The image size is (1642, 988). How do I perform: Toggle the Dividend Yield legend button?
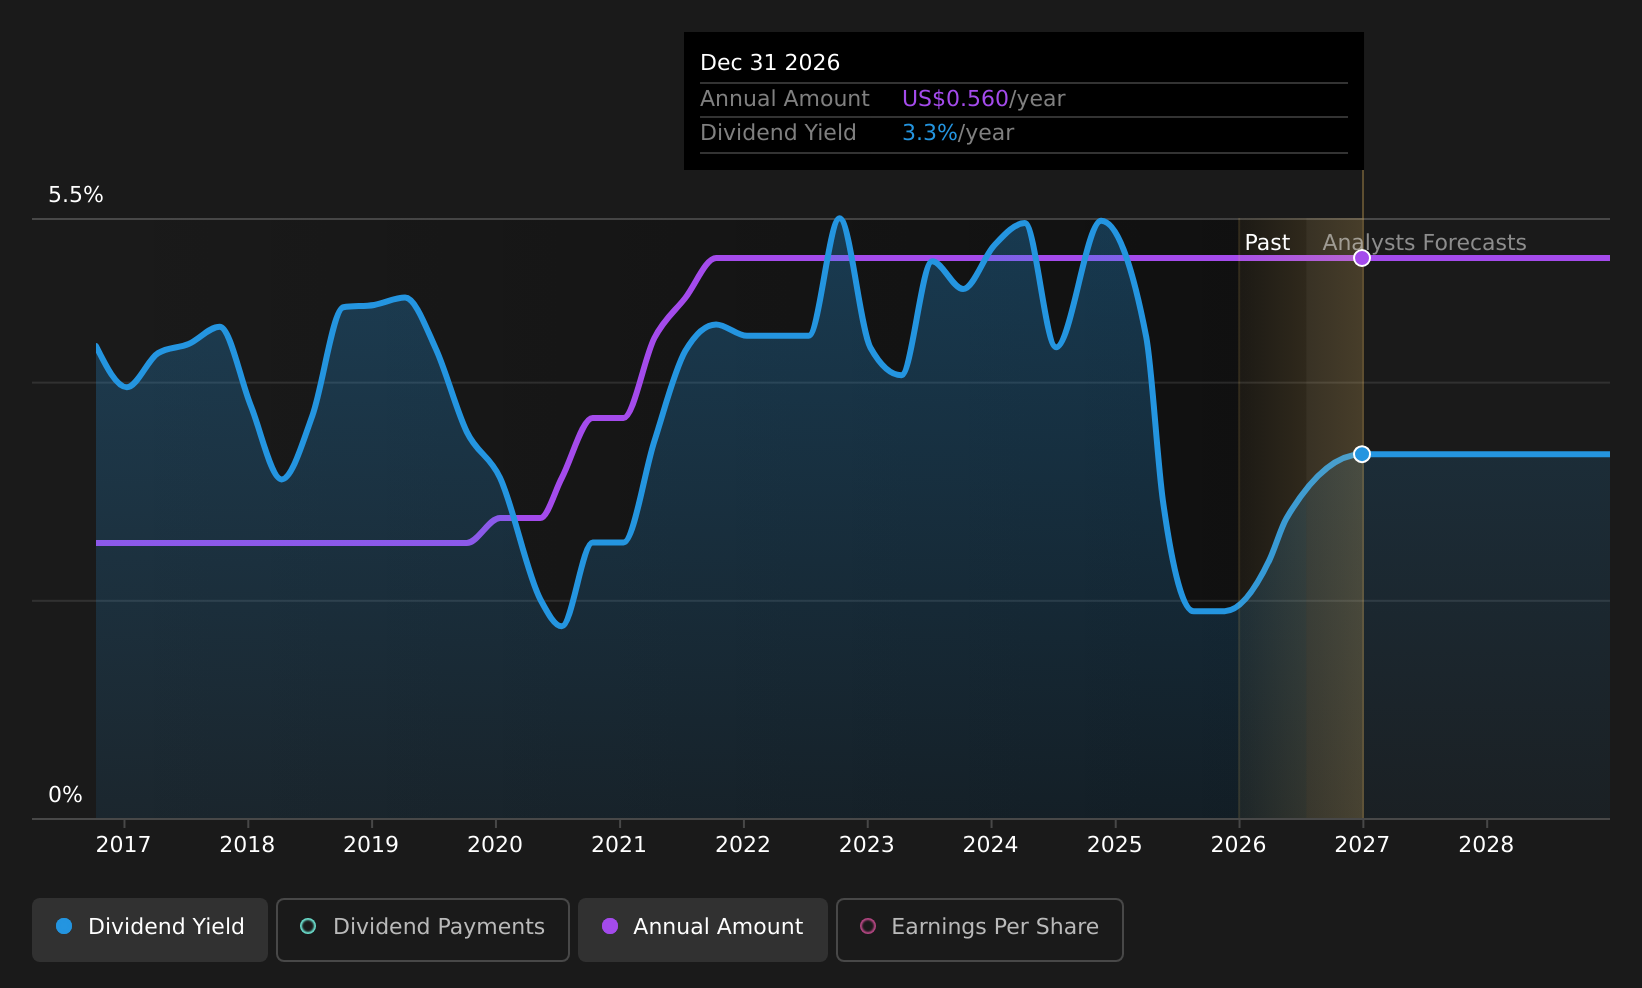coord(150,929)
